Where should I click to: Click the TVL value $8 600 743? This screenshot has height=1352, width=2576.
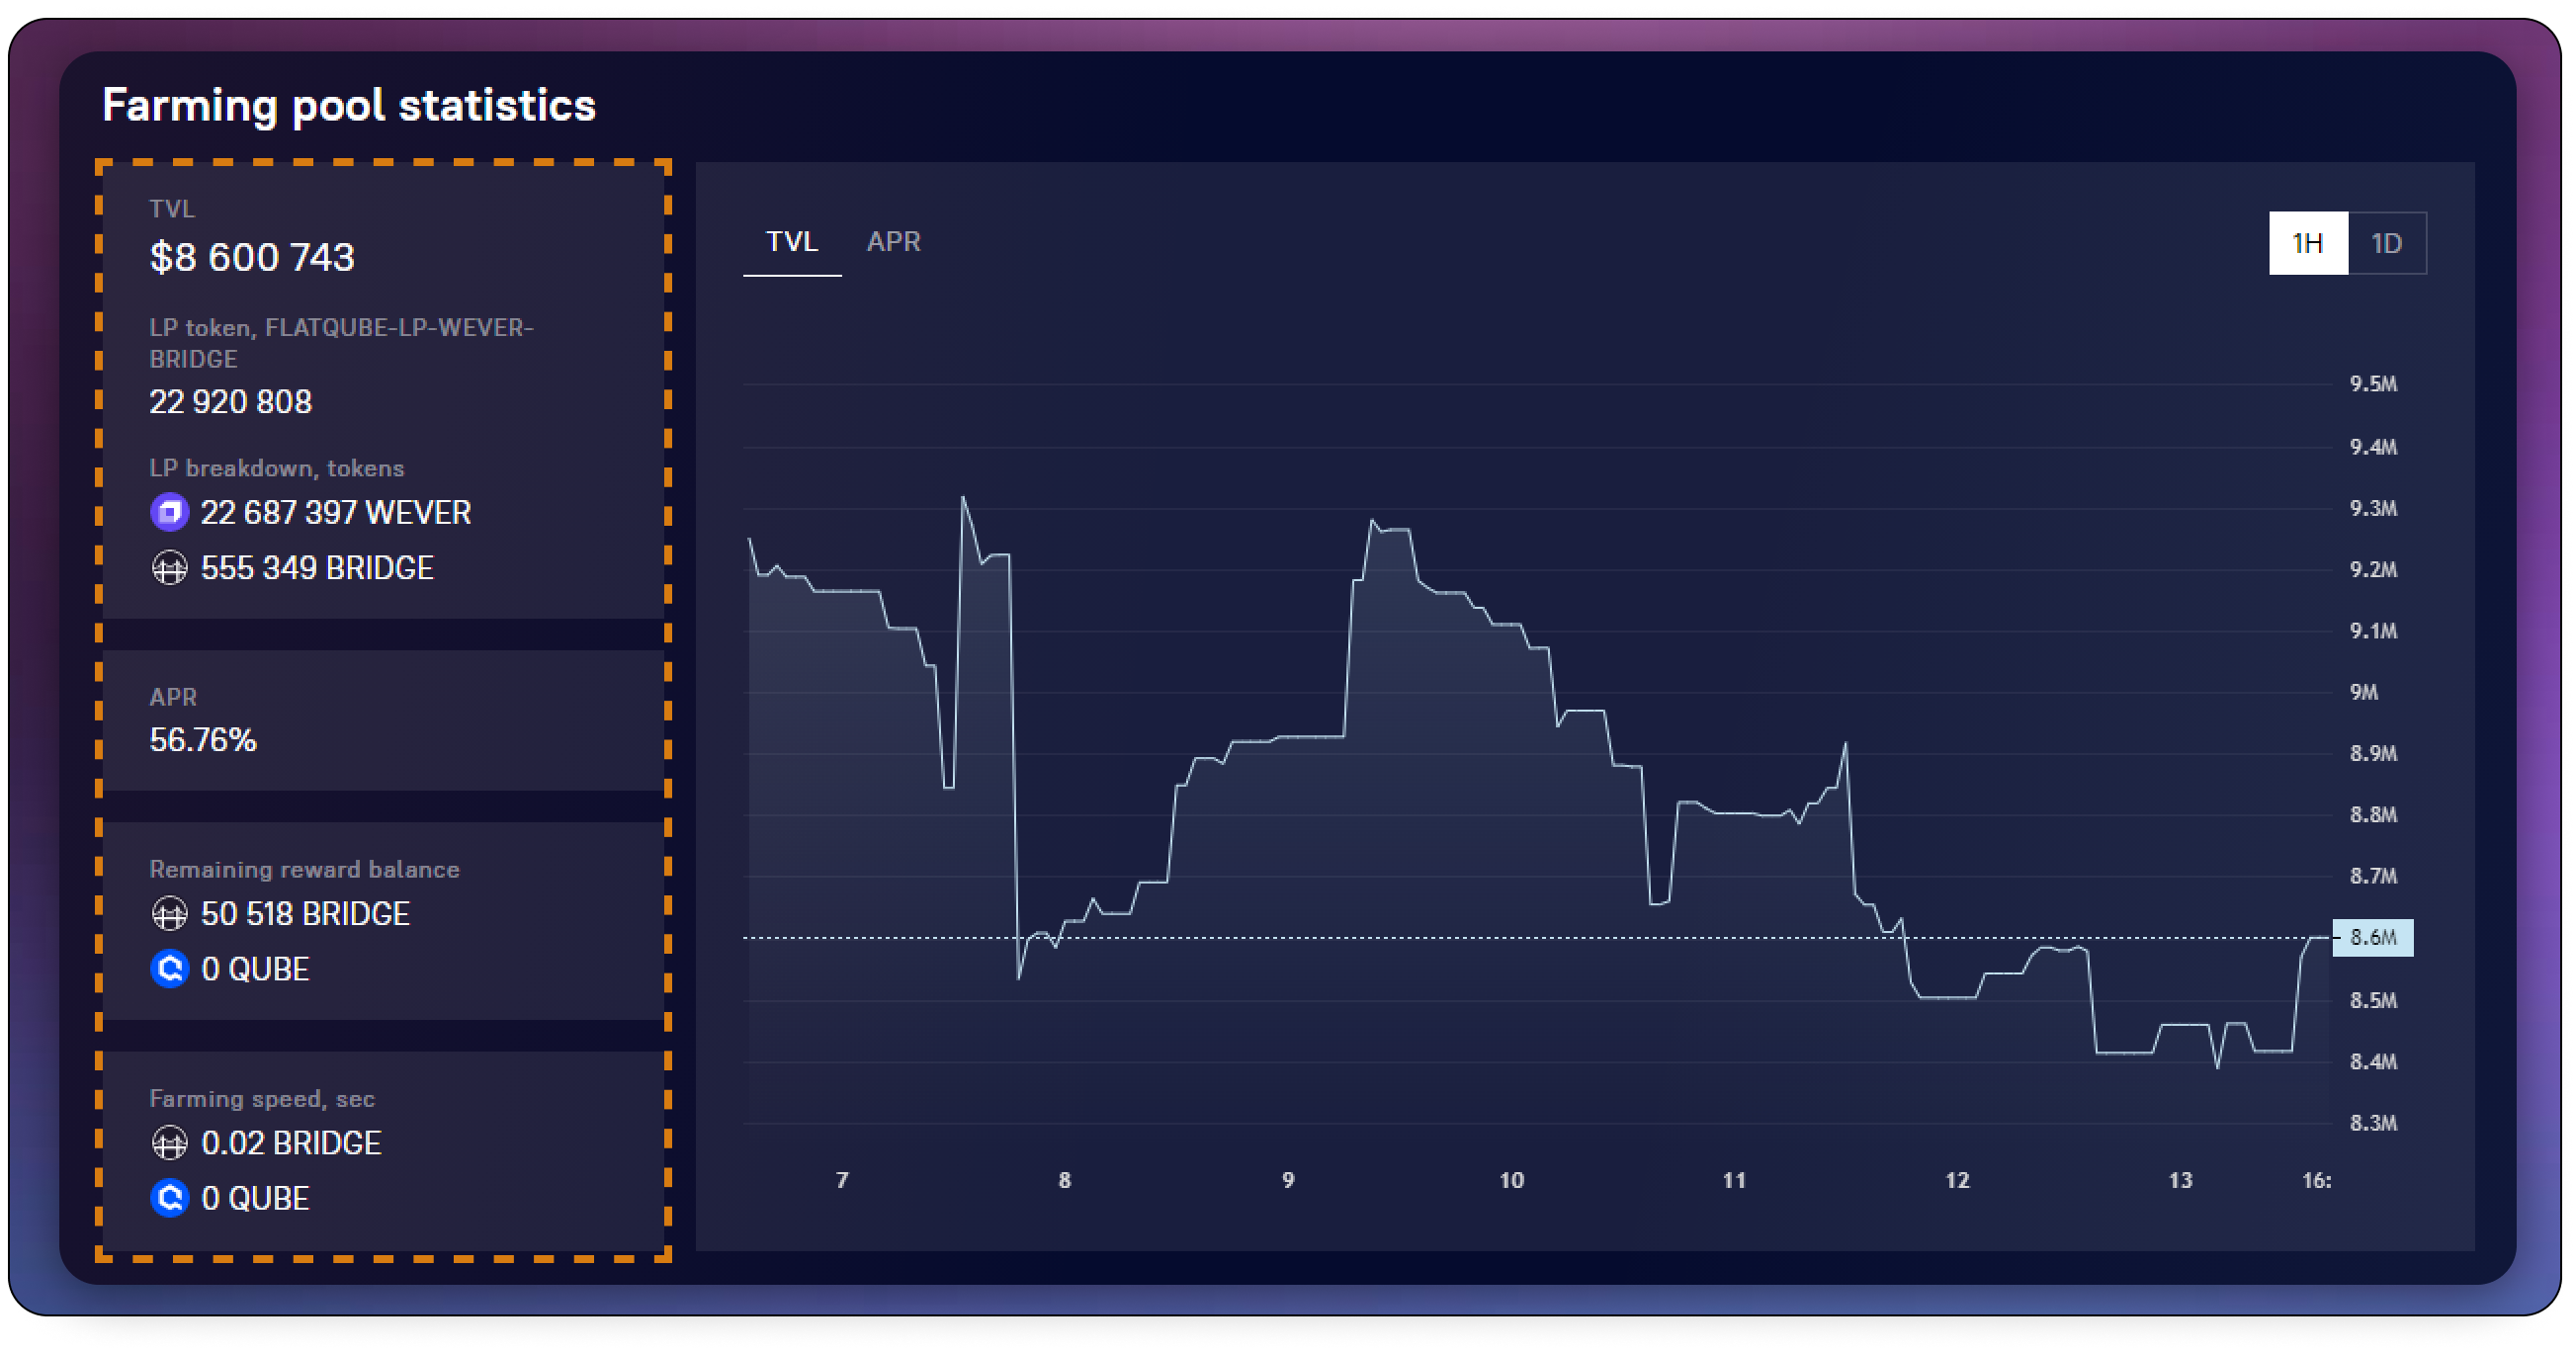[252, 258]
